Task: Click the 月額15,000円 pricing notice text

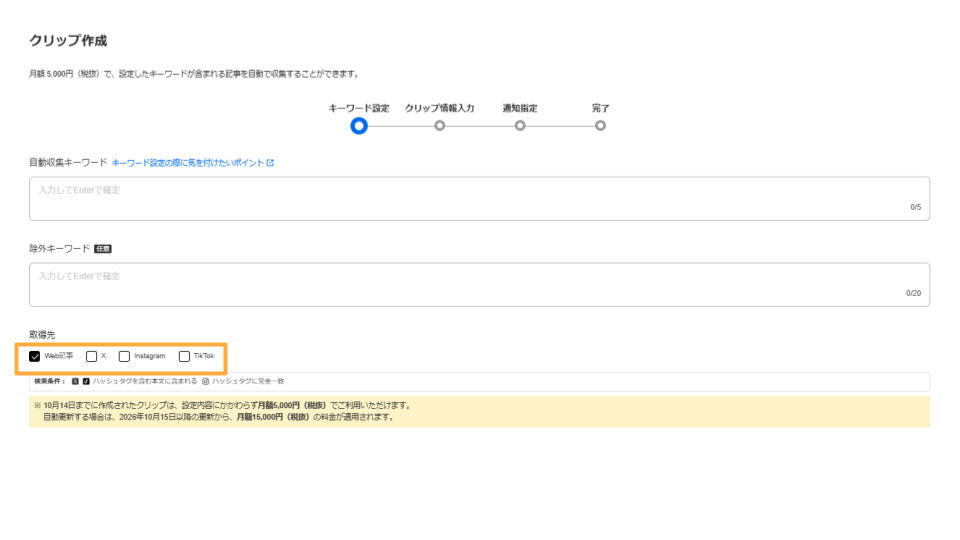Action: [219, 418]
